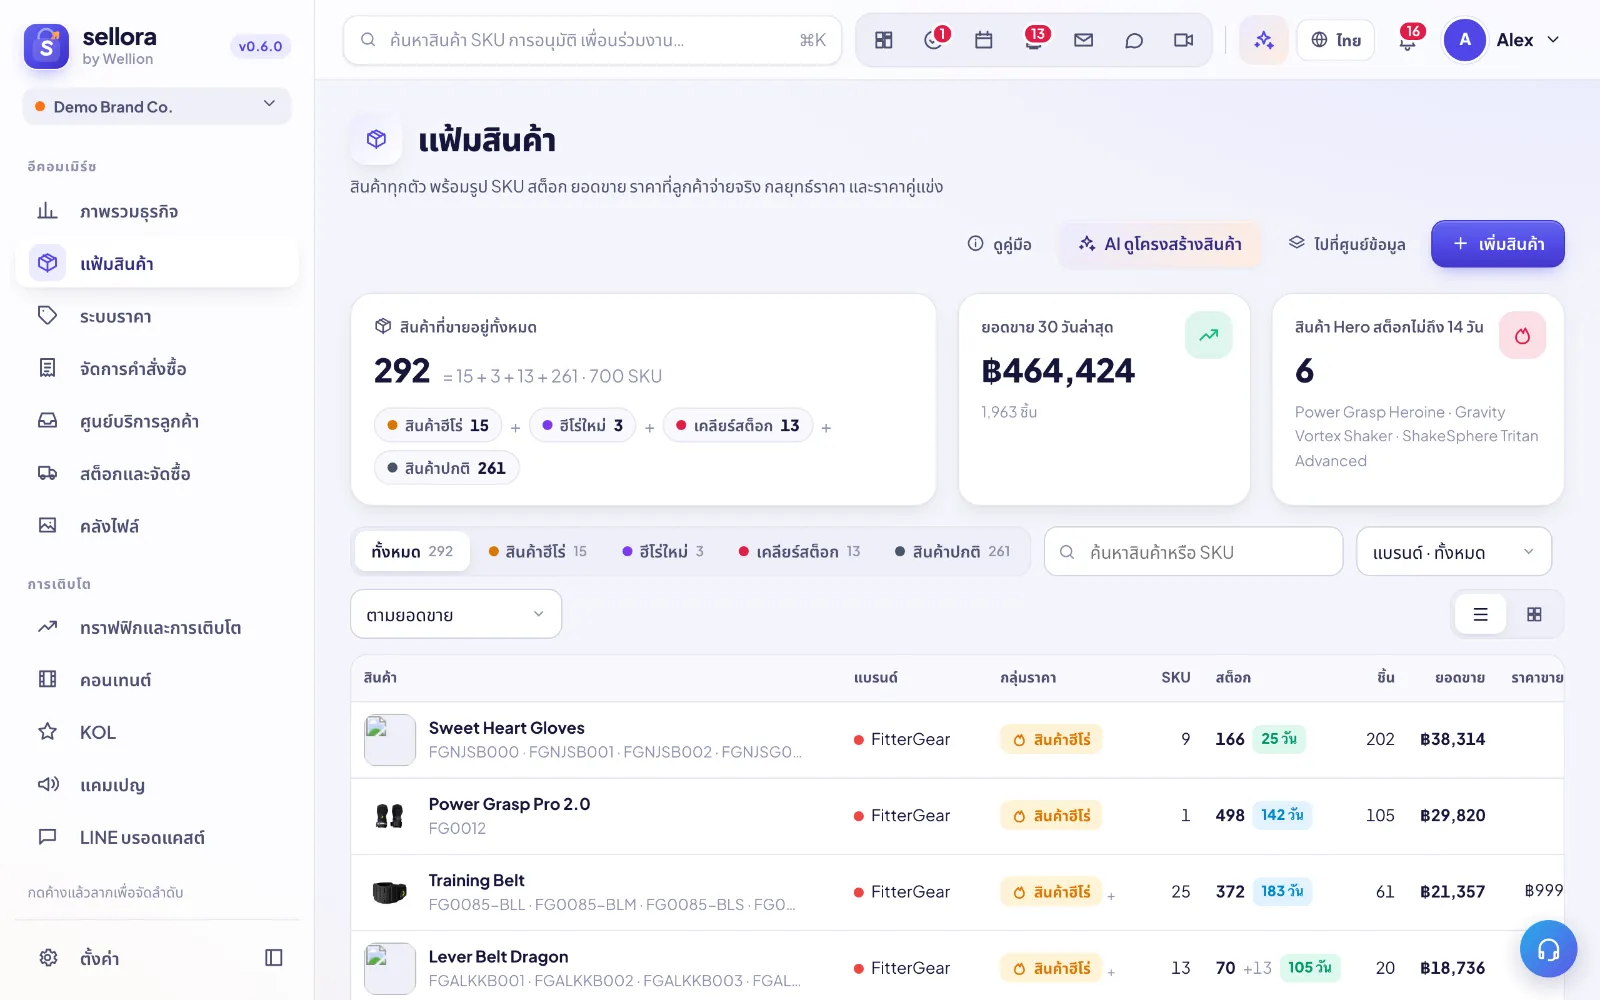The image size is (1600, 1000).
Task: Click the global search bar at top
Action: [592, 40]
